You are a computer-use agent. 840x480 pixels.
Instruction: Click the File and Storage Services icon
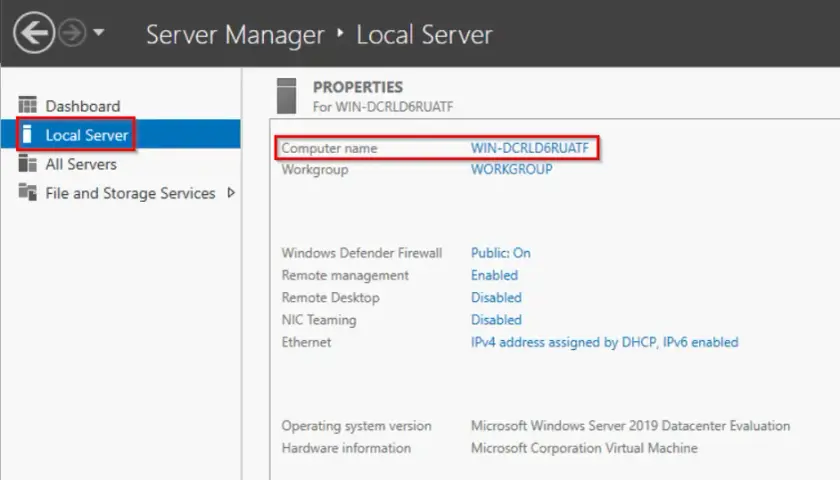pyautogui.click(x=28, y=192)
